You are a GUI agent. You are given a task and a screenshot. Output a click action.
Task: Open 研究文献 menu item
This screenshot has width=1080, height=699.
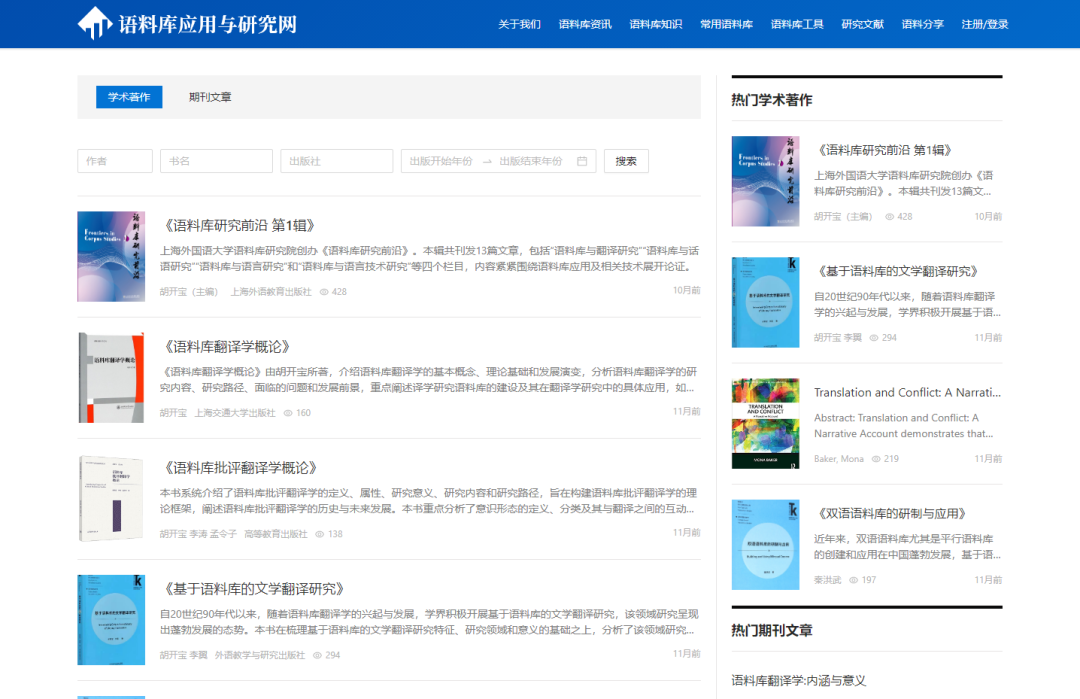pyautogui.click(x=862, y=24)
